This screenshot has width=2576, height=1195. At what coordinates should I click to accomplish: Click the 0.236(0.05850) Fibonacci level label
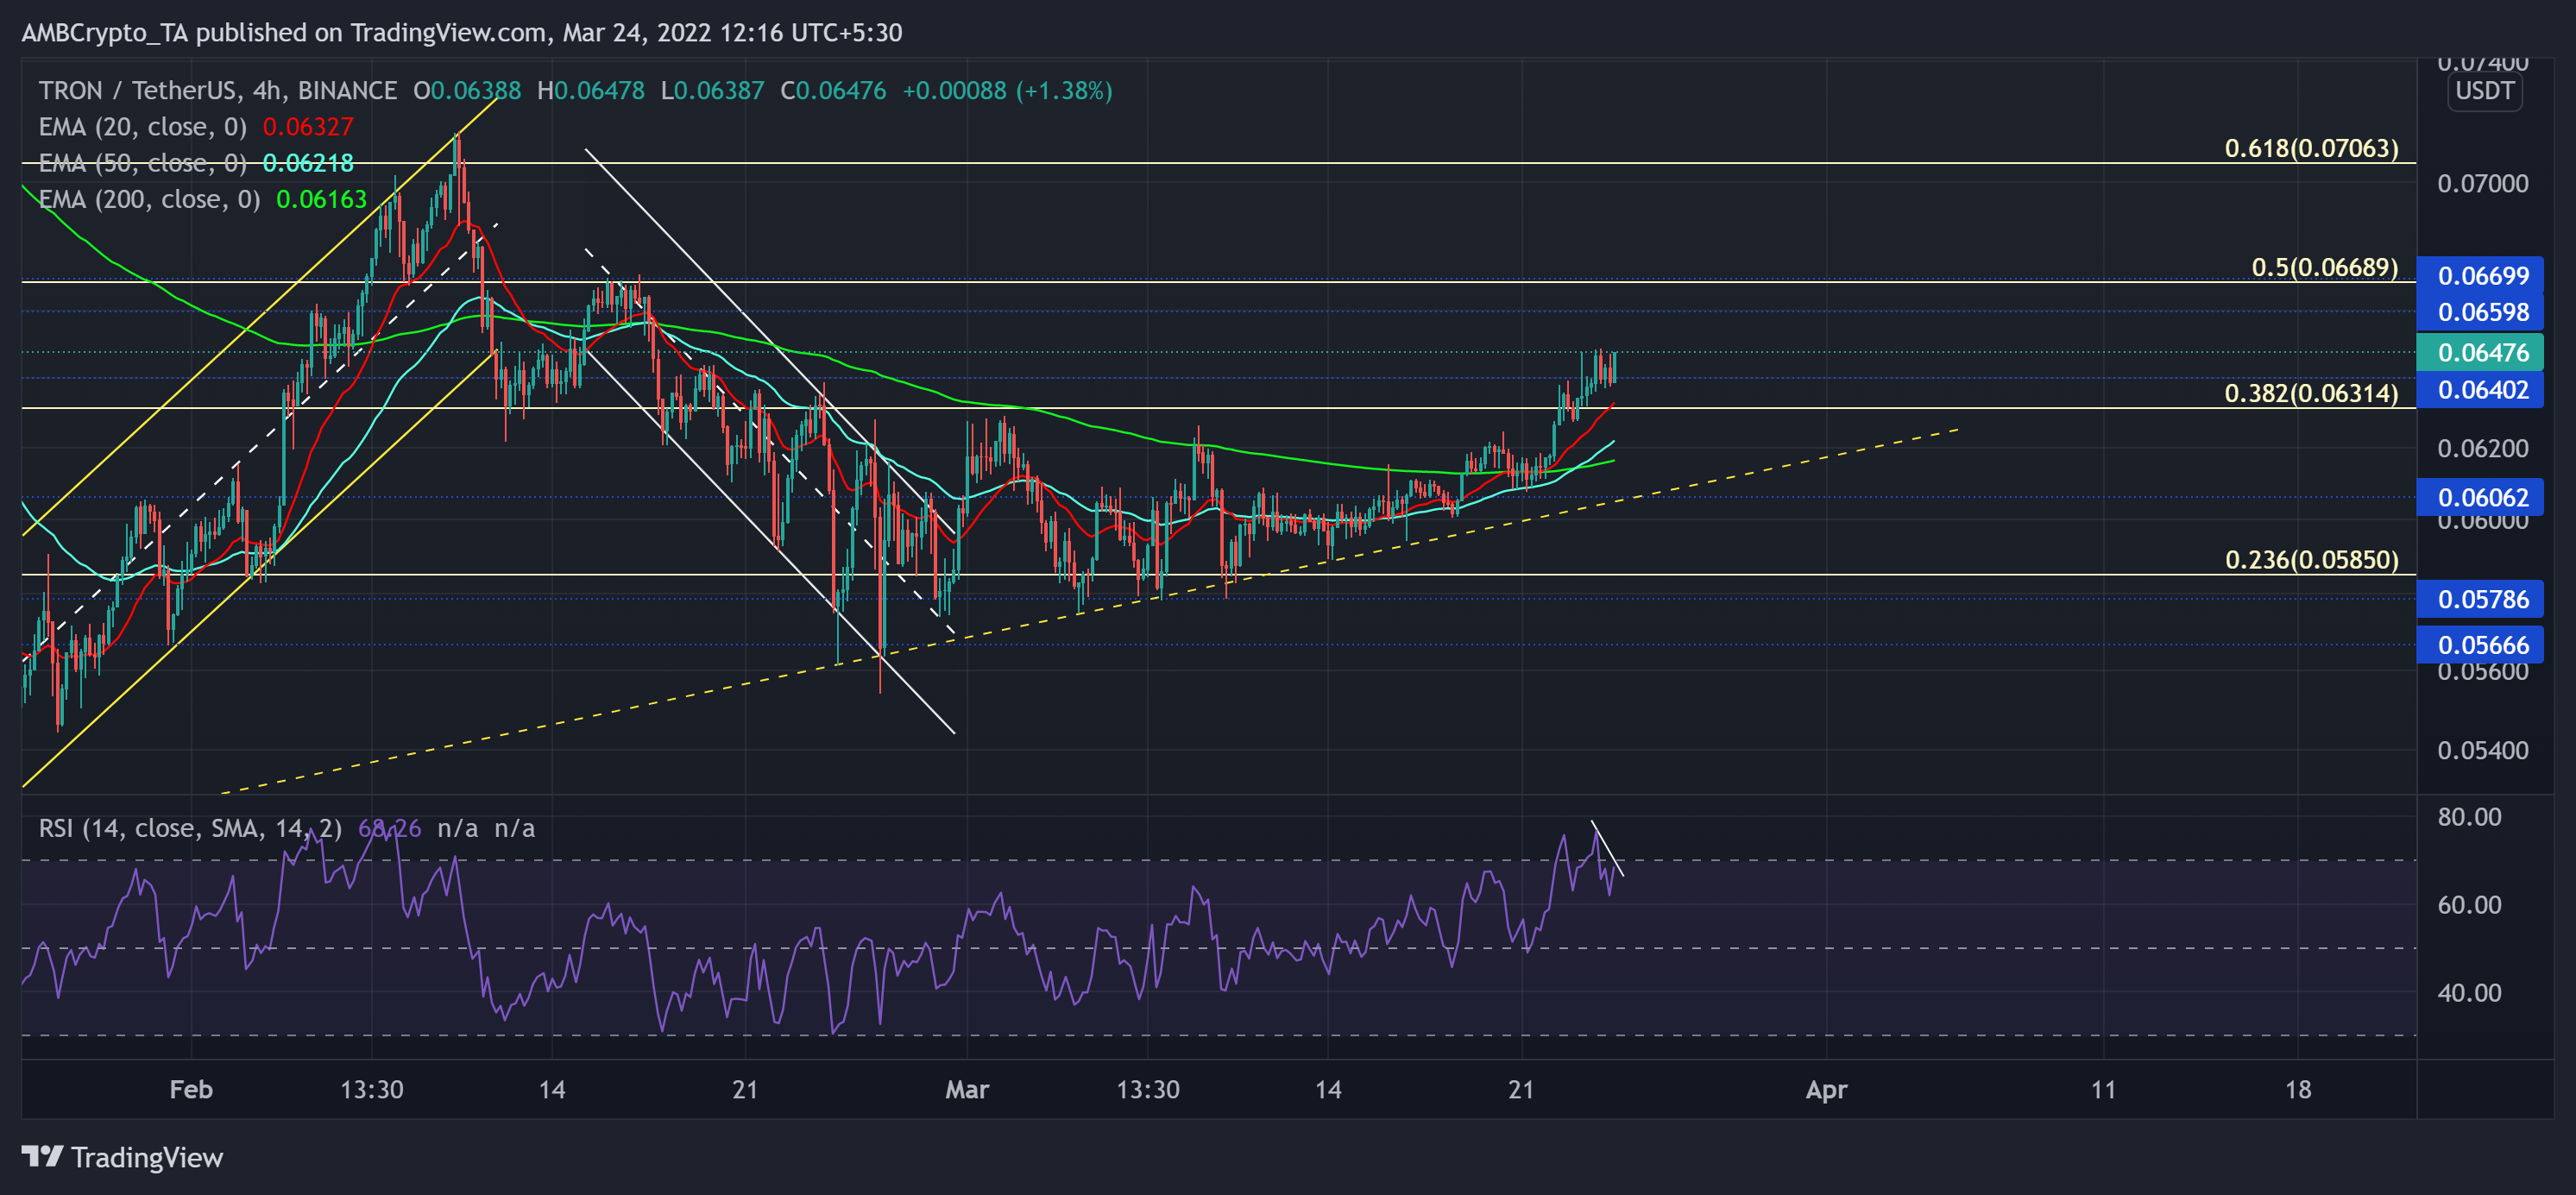[x=2311, y=559]
